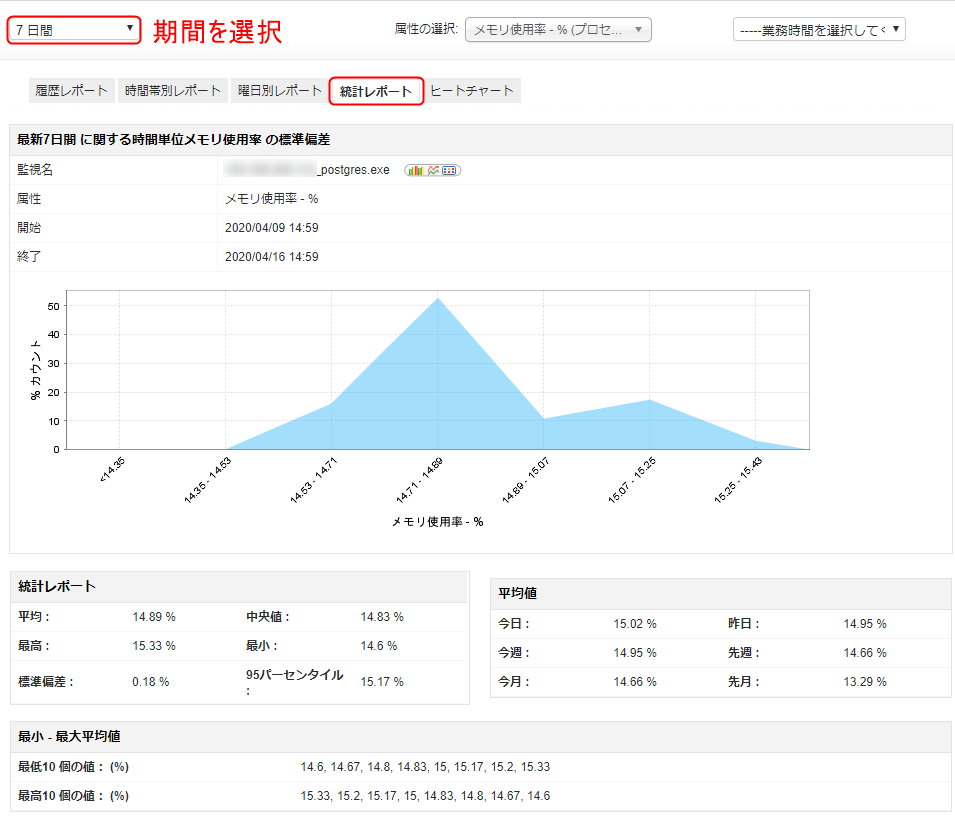Click the chart peak at 14.71 - 14.89
This screenshot has height=817, width=955.
pyautogui.click(x=438, y=299)
